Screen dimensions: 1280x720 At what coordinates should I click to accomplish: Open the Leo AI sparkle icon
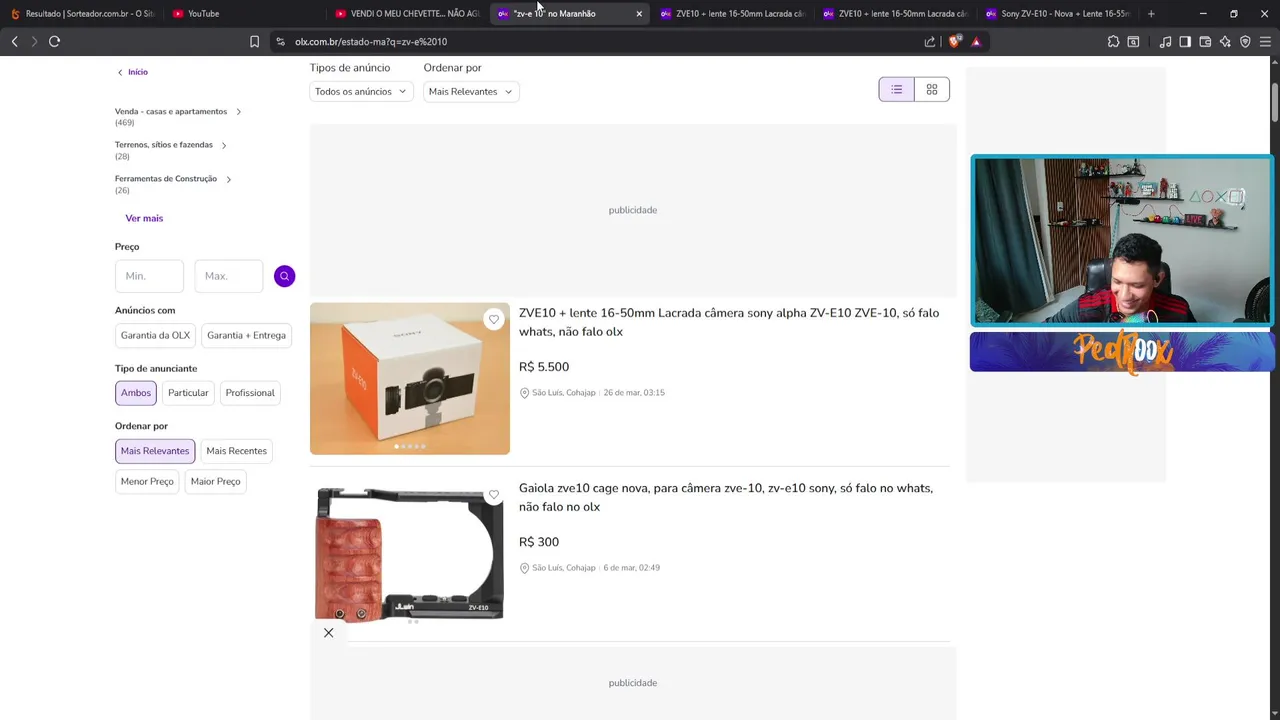pyautogui.click(x=1225, y=41)
